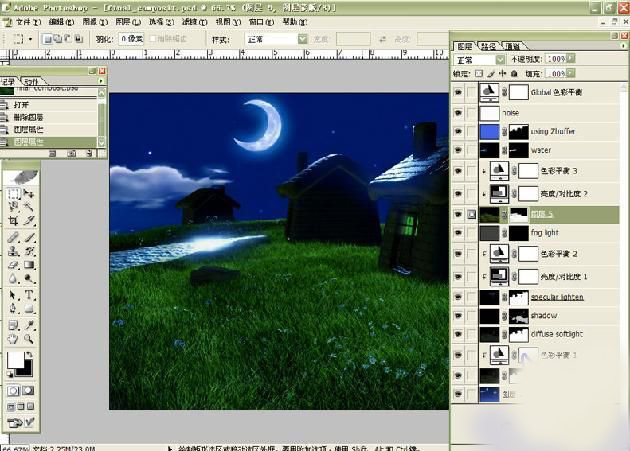Select the Pen tool
Screen dimensions: 630x451
(13, 308)
